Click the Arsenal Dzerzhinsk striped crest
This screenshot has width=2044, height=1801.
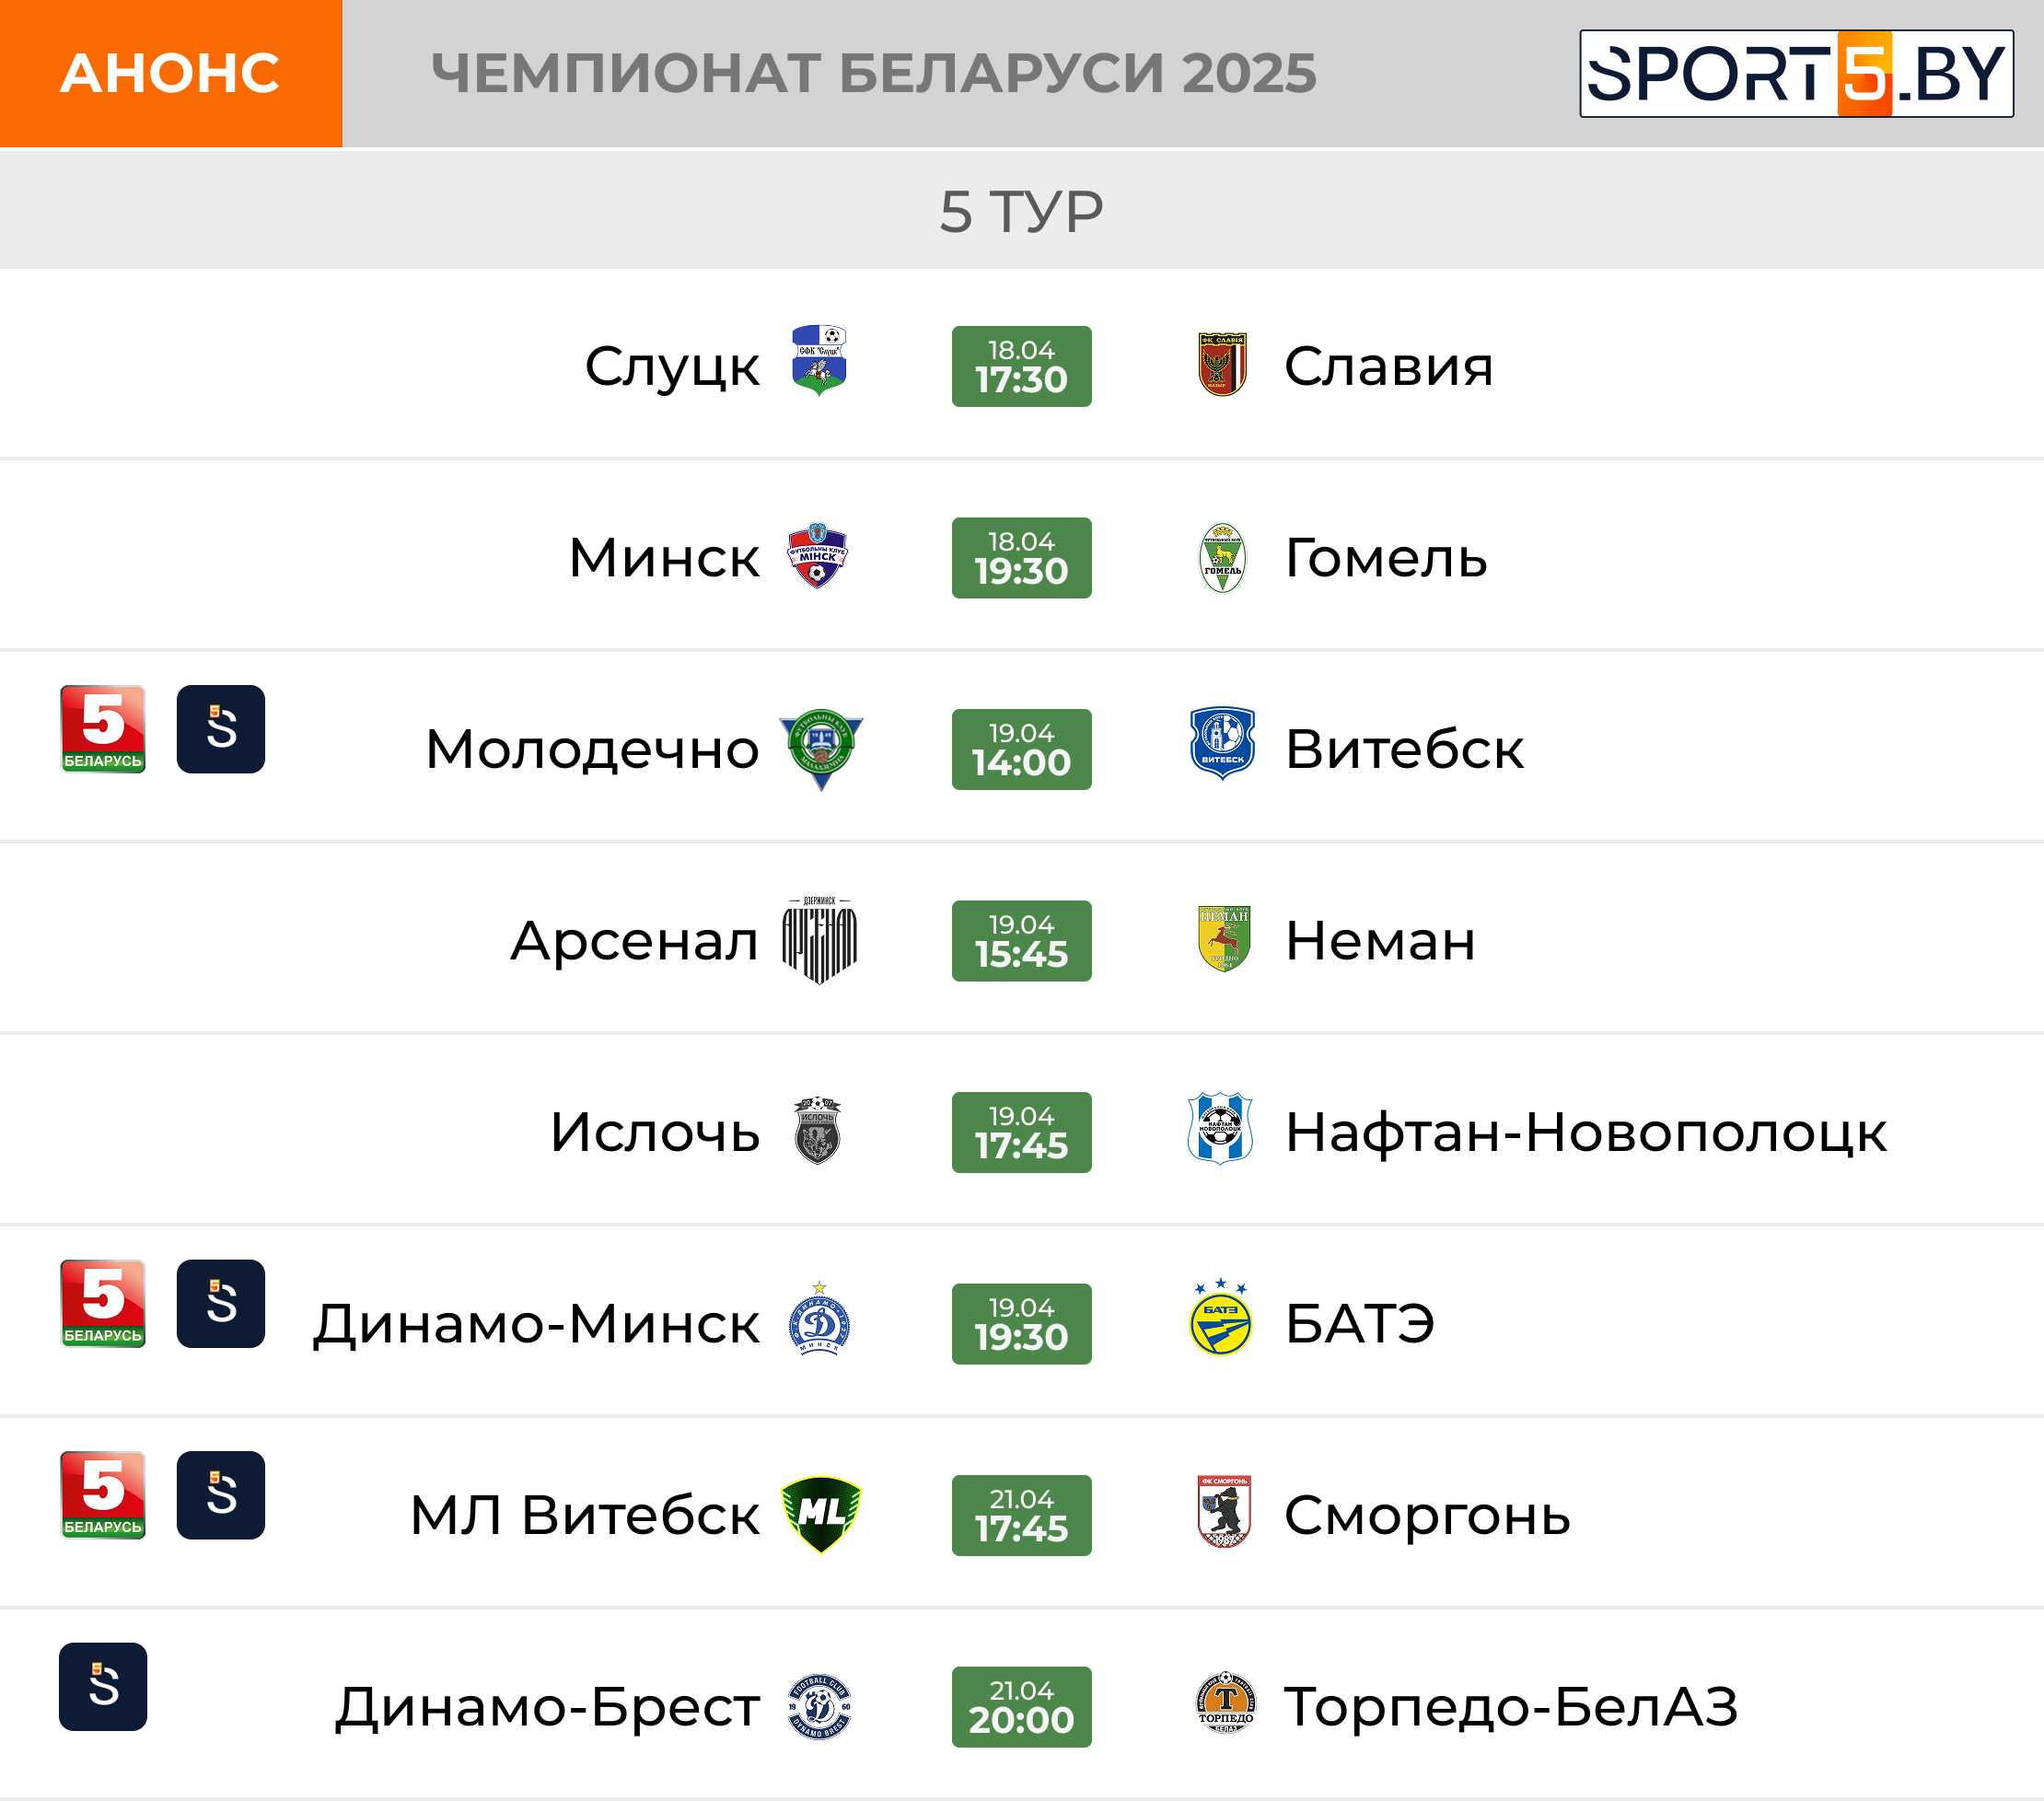tap(819, 941)
